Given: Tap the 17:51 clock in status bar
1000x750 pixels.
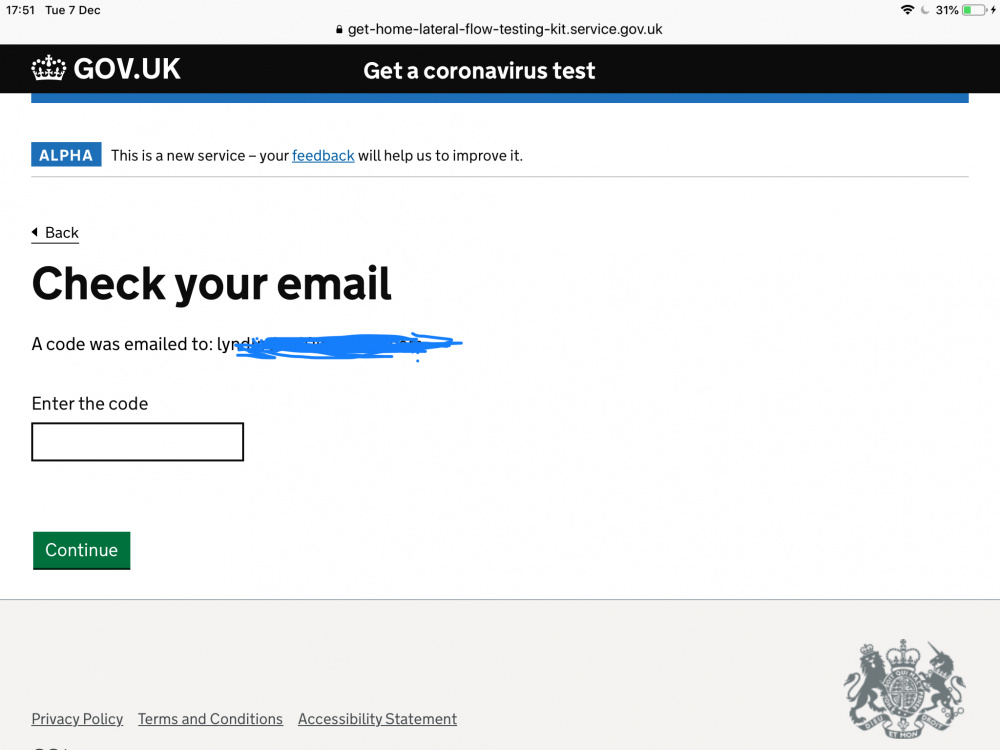Looking at the screenshot, I should (x=20, y=10).
